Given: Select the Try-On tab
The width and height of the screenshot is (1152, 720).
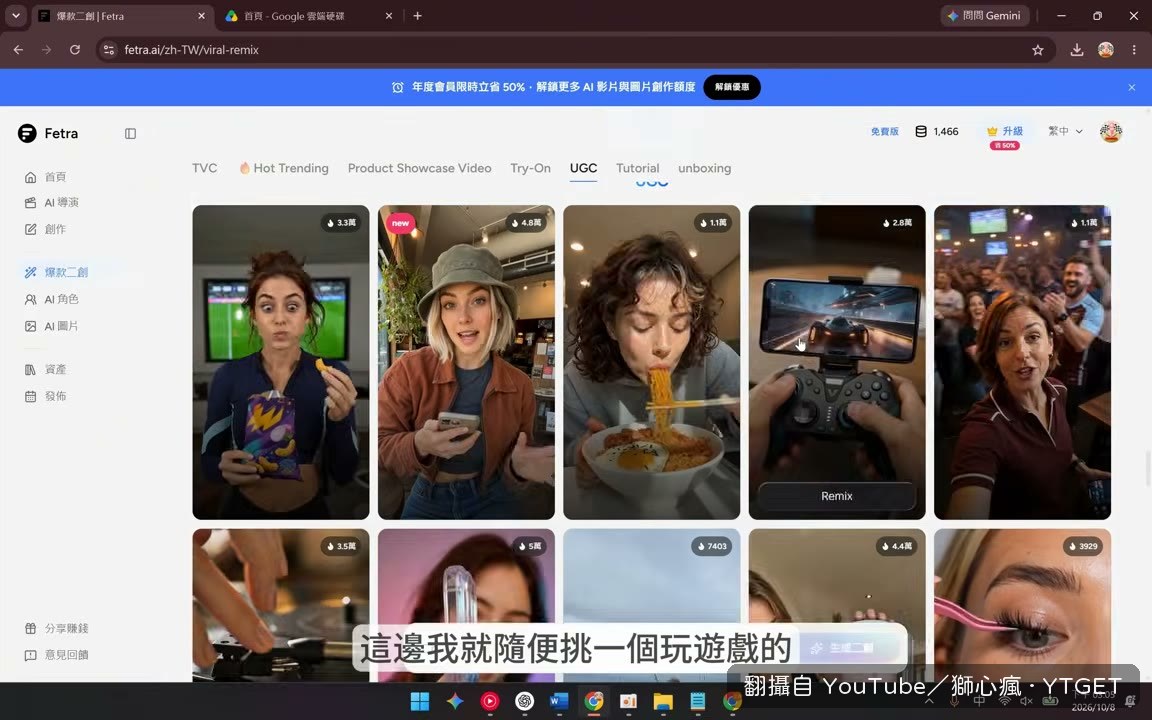Looking at the screenshot, I should point(530,168).
